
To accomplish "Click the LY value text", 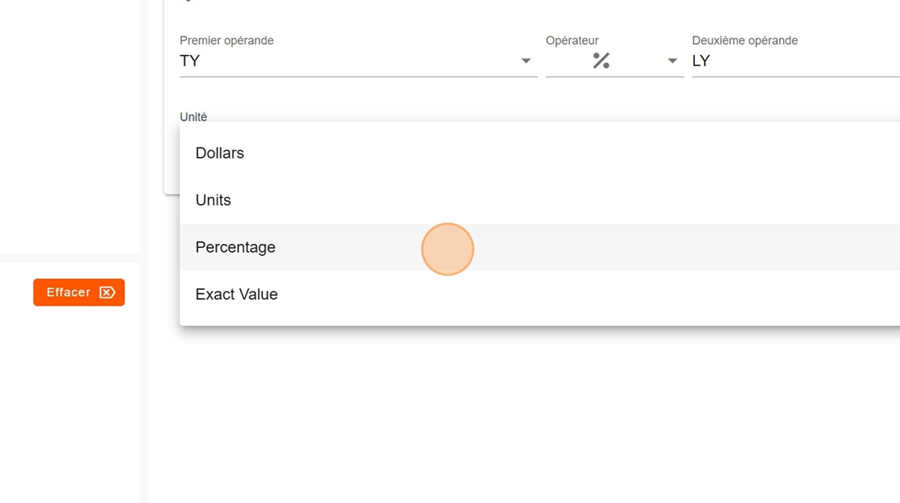I will coord(701,61).
